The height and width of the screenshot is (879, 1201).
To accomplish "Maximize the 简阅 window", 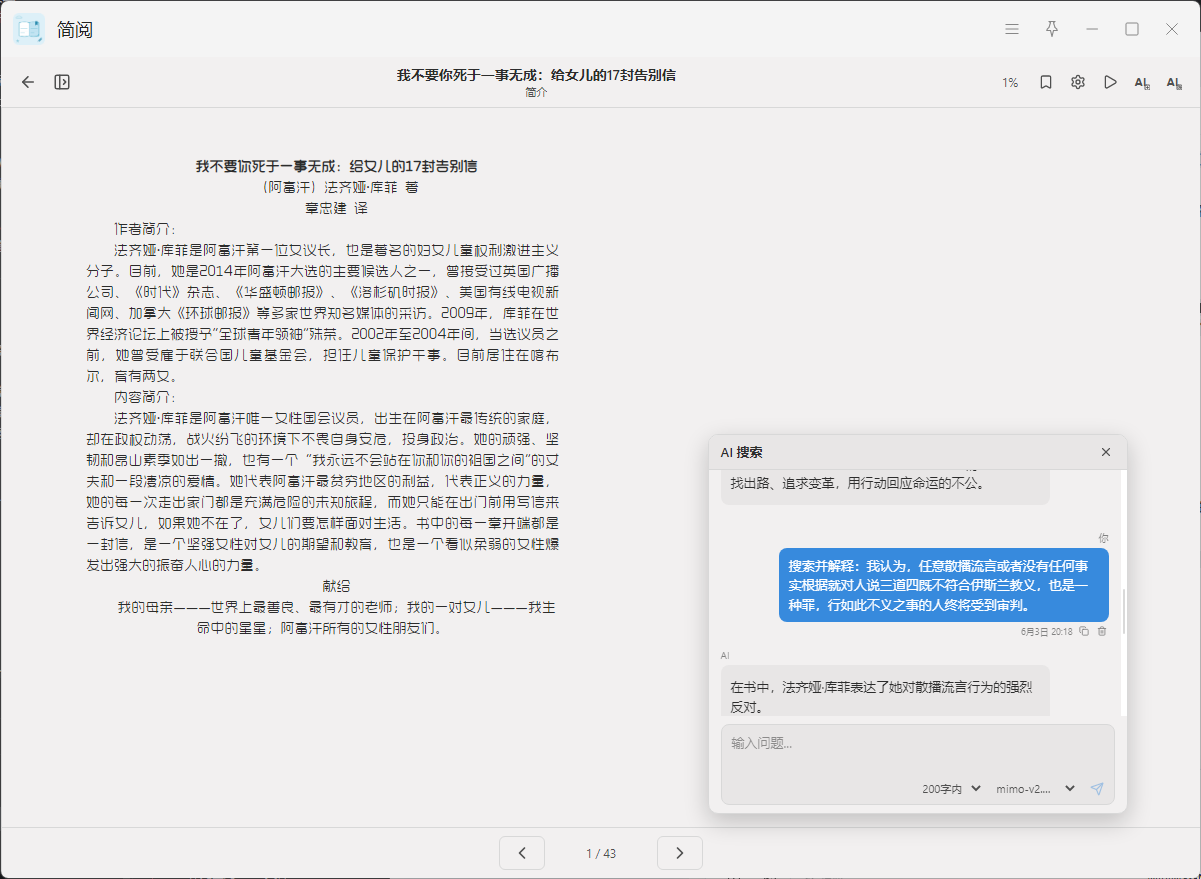I will point(1132,29).
